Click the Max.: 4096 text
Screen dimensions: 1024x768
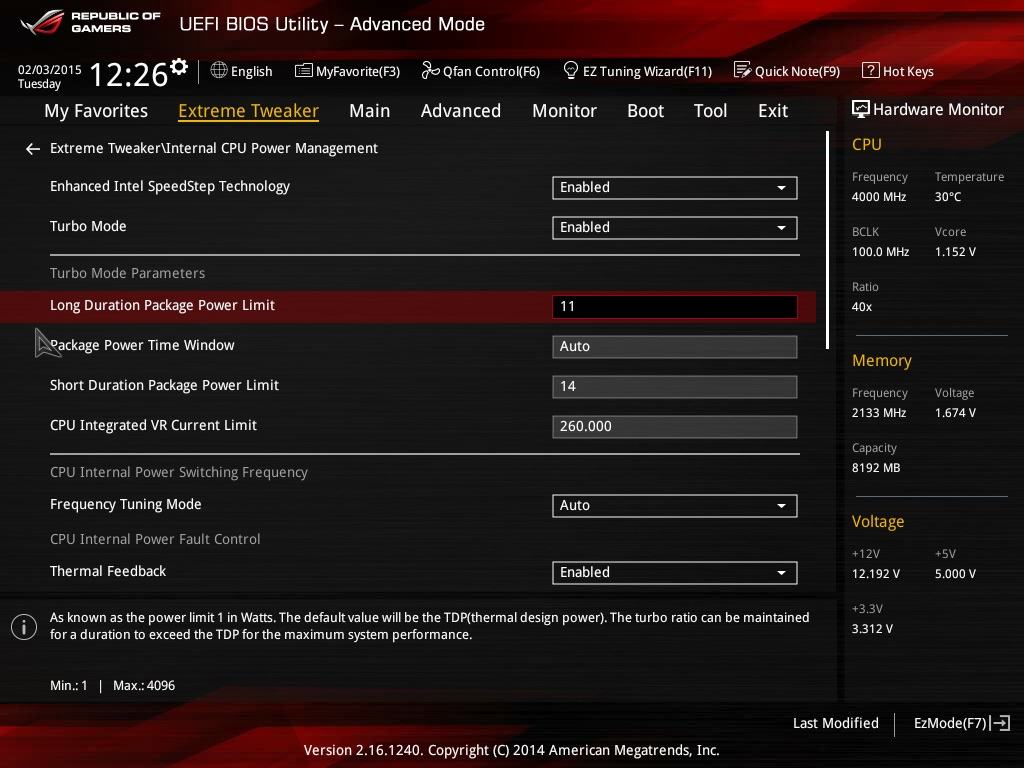144,686
